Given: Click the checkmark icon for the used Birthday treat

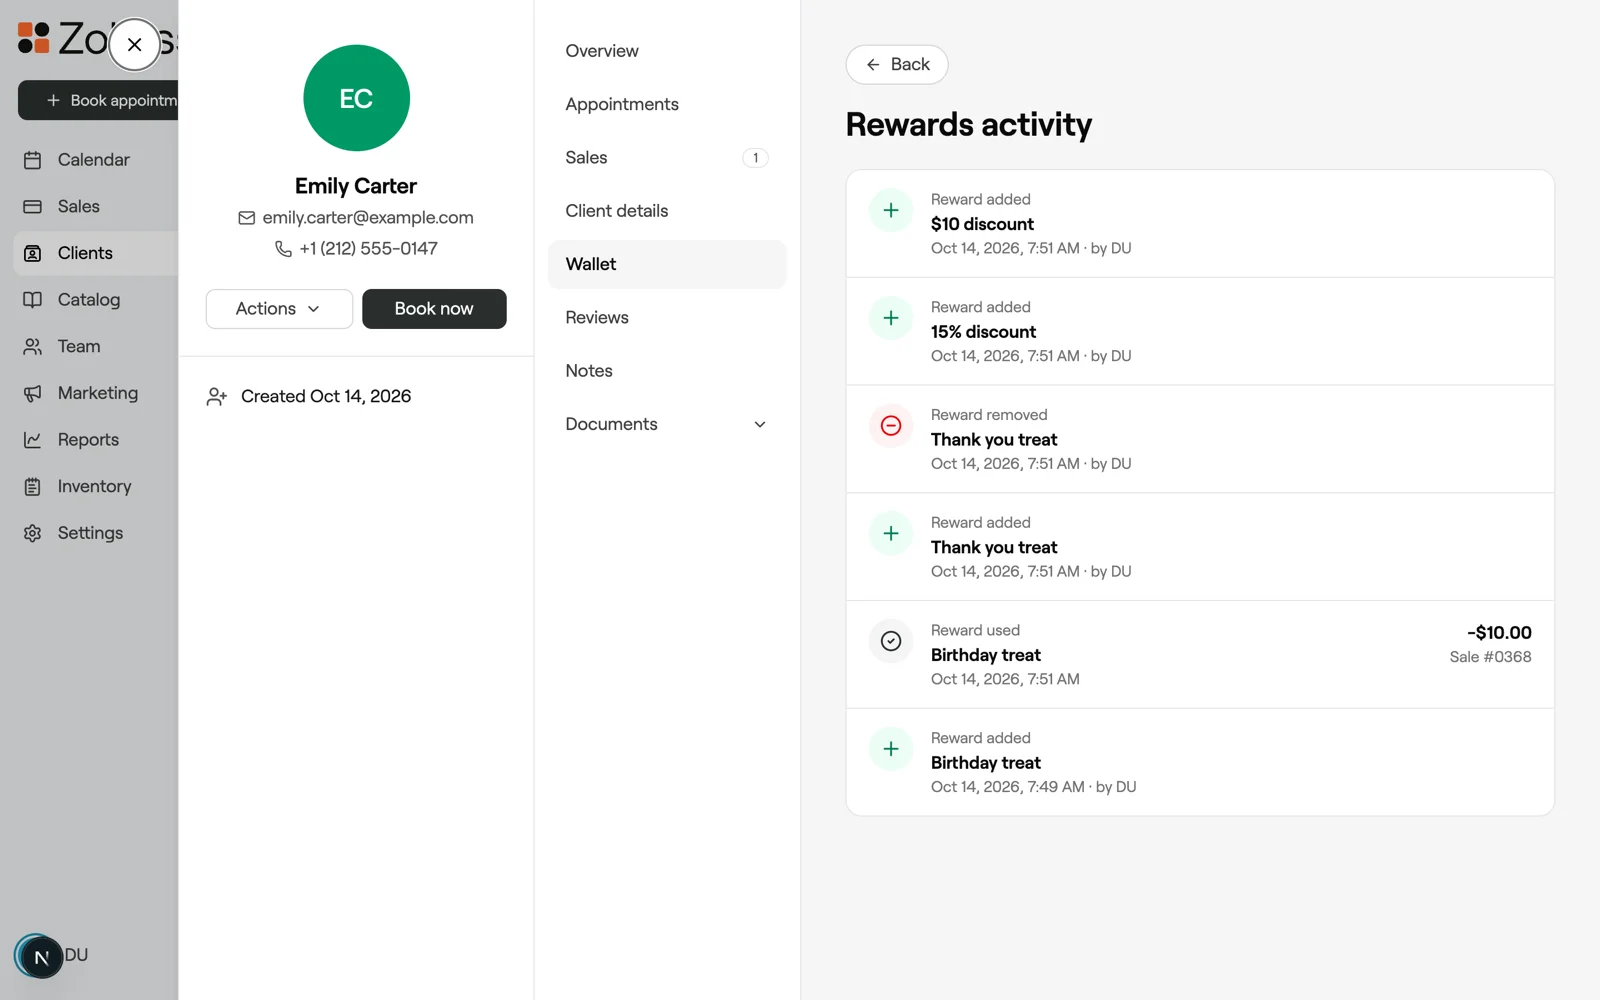Looking at the screenshot, I should [891, 642].
